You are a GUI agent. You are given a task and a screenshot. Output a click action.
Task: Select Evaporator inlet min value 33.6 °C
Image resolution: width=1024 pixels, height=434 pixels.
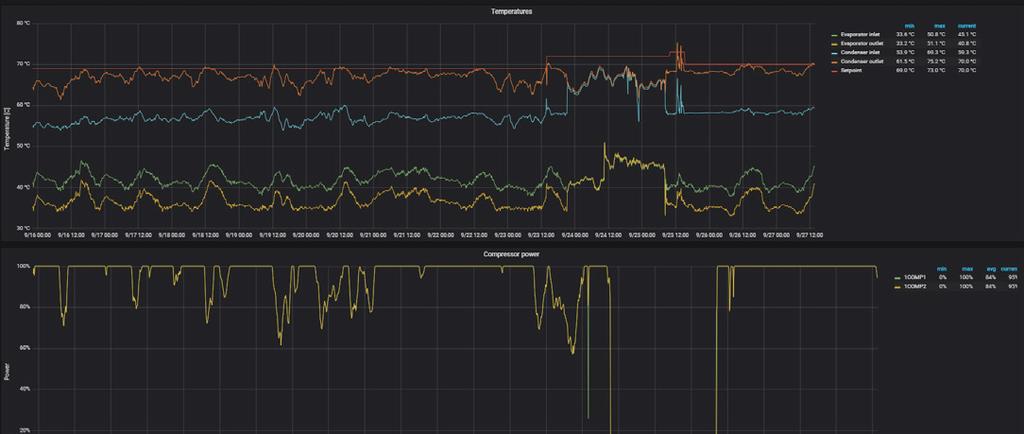coord(905,35)
